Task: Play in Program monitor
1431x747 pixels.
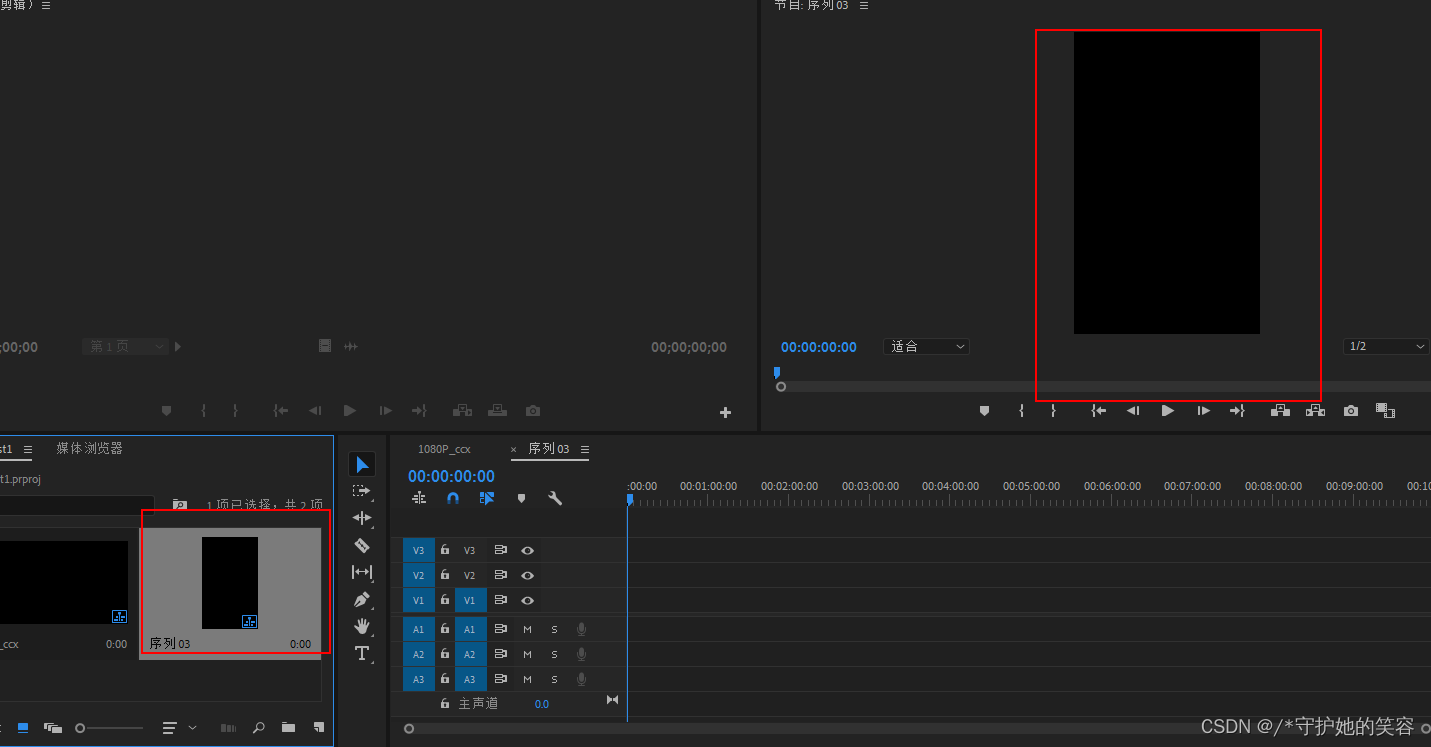Action: [1168, 410]
